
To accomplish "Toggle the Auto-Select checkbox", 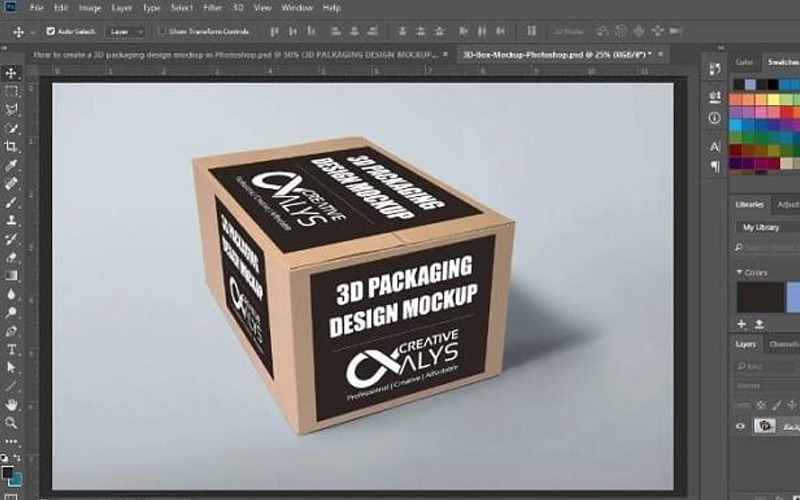I will click(x=51, y=31).
